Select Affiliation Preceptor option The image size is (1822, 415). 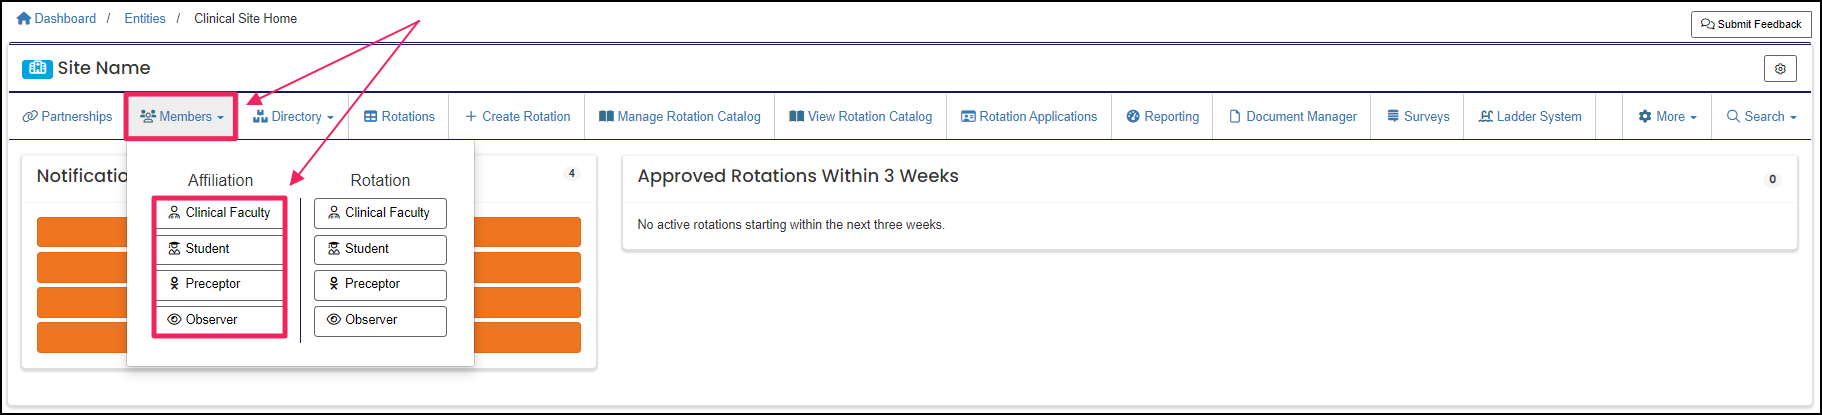(x=220, y=284)
